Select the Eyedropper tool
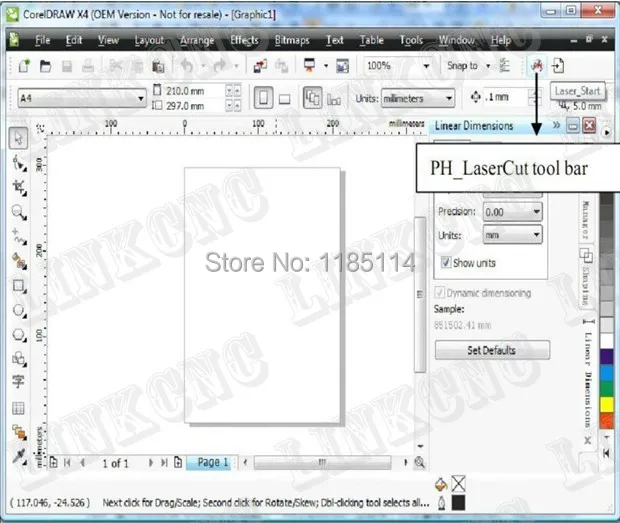Screen dimensions: 620x523 coord(19,456)
